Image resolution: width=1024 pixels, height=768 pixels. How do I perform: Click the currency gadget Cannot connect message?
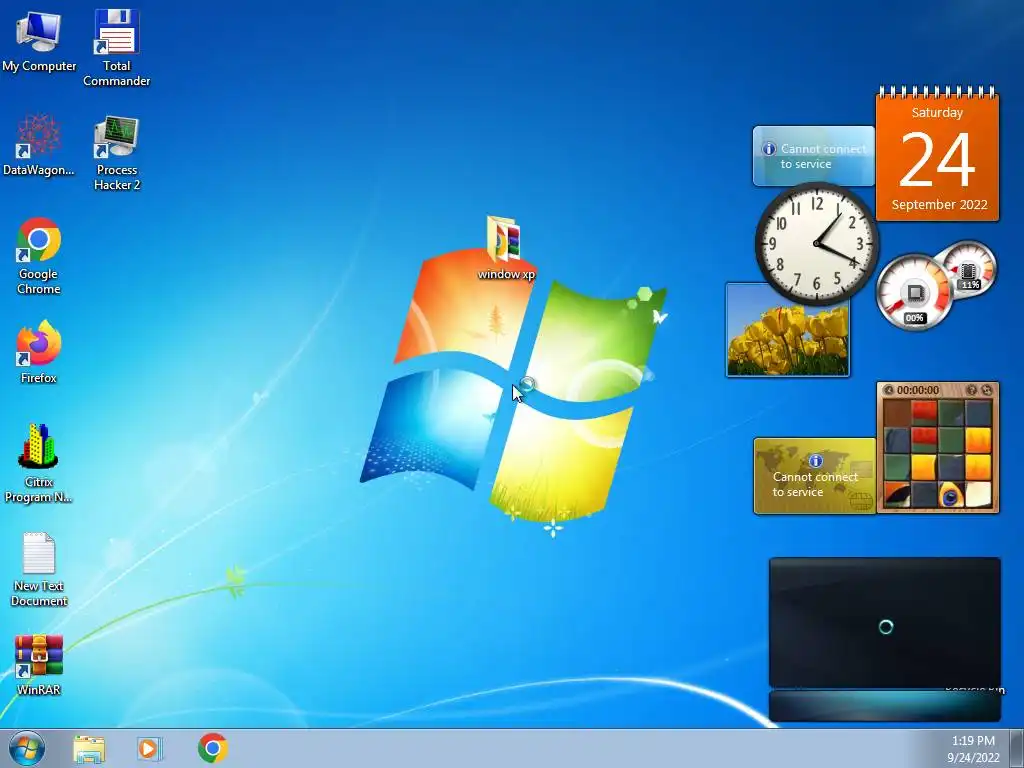tap(815, 485)
